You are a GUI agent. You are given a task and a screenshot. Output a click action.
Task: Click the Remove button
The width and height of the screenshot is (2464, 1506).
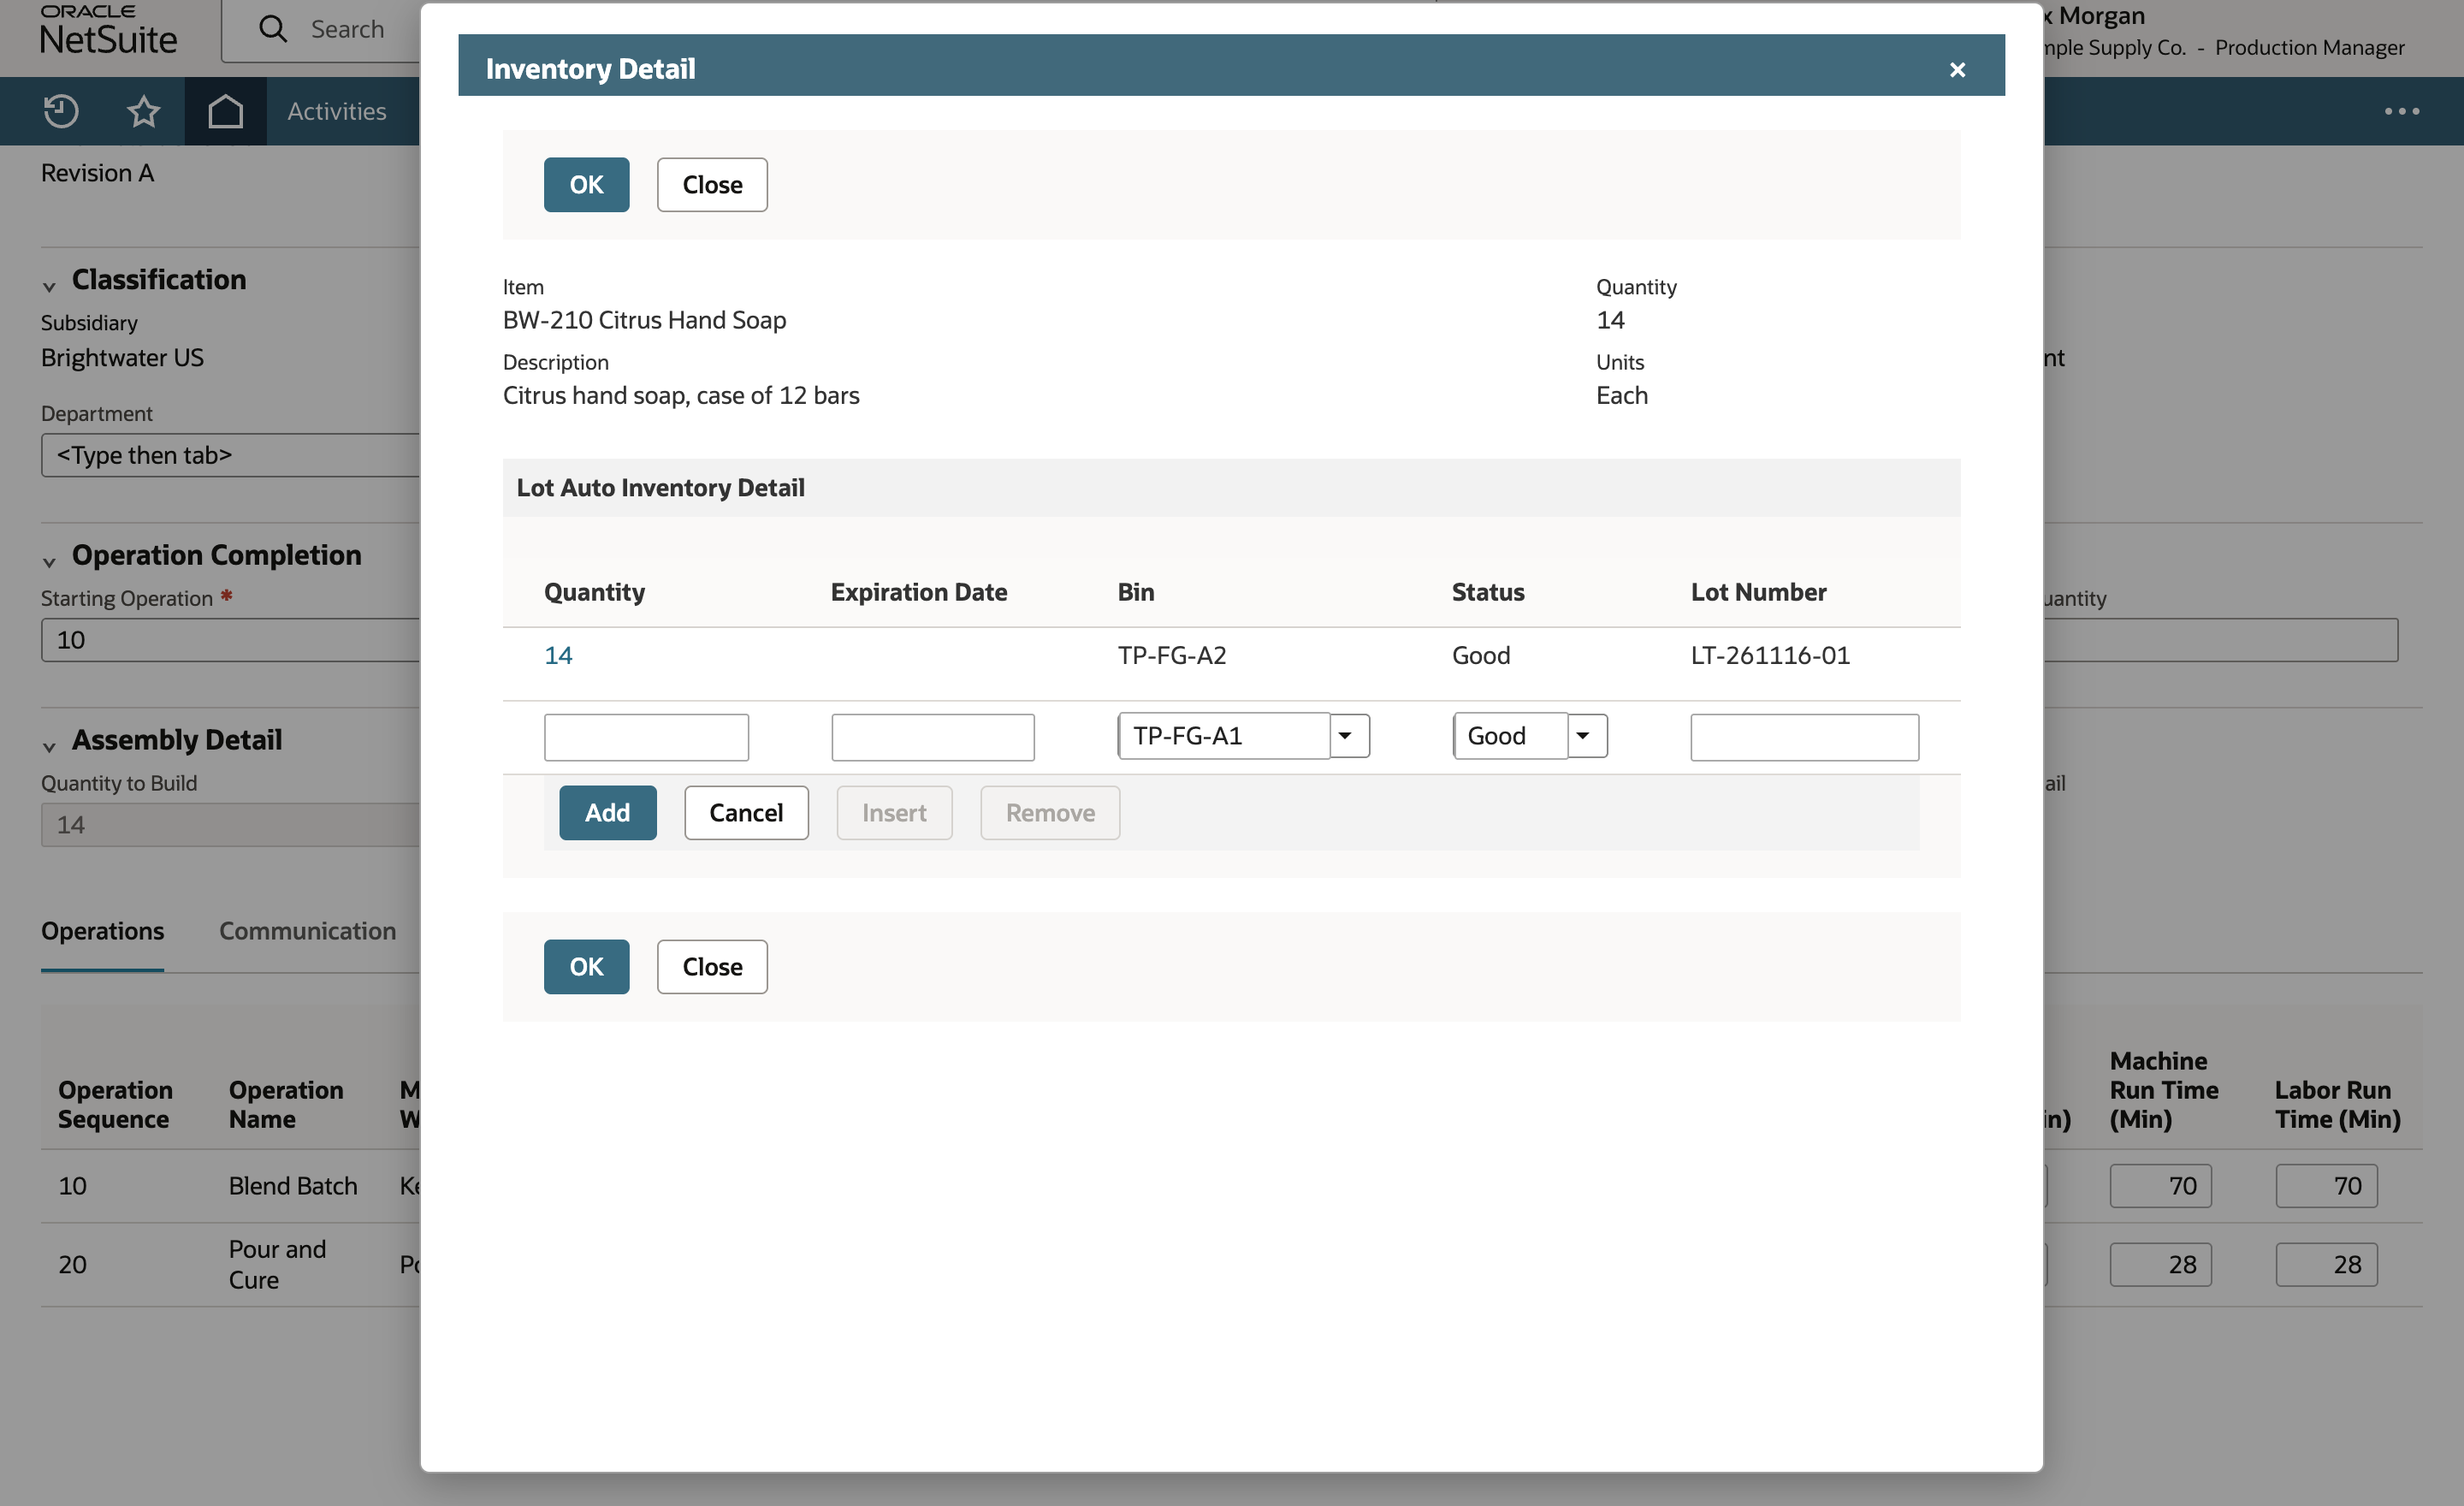tap(1050, 812)
